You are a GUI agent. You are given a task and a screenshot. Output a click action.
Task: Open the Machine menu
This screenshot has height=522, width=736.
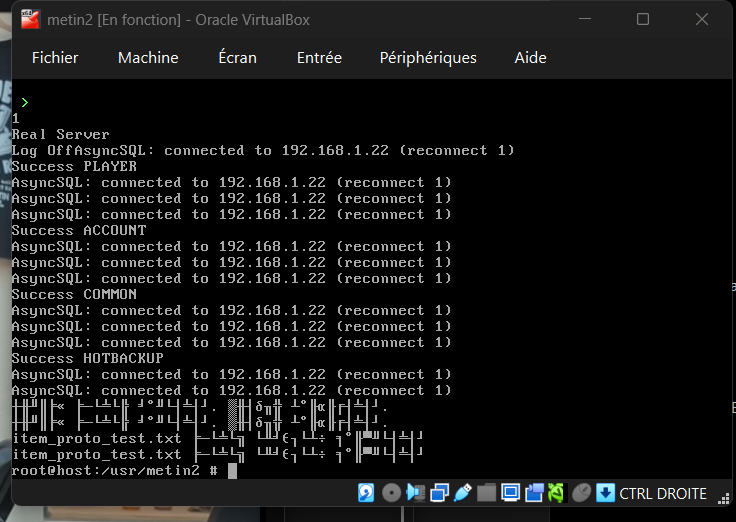pos(148,58)
